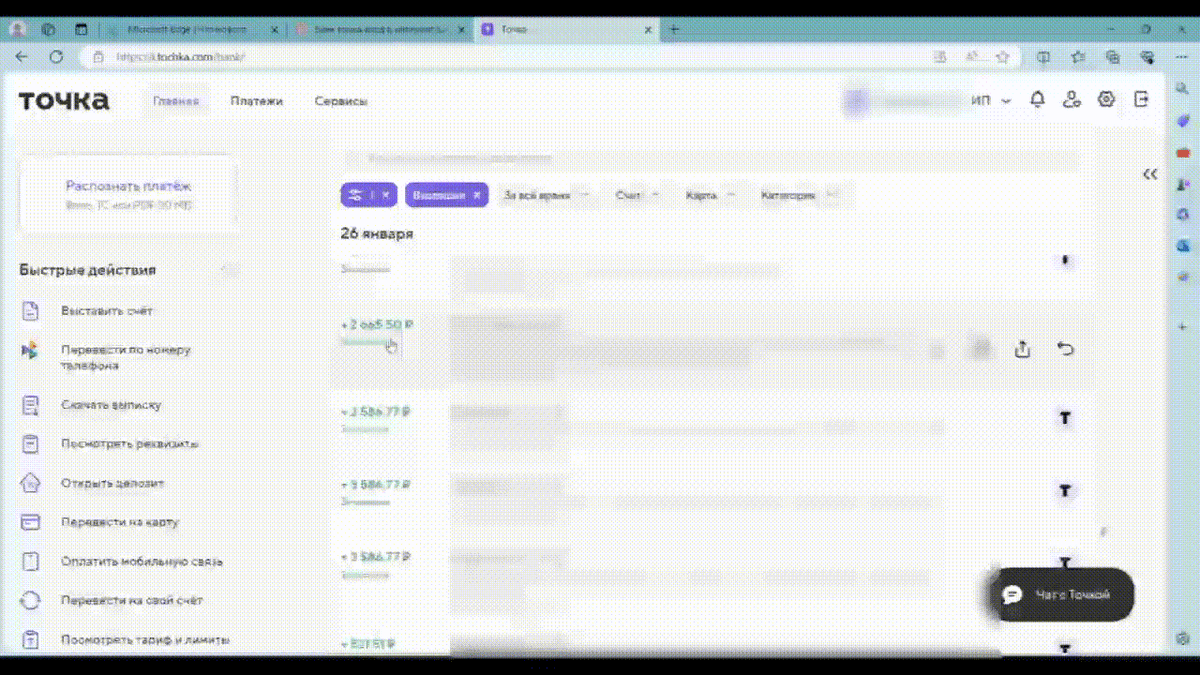Remove the Входящие filter with its X
Viewport: 1200px width, 675px height.
(477, 195)
